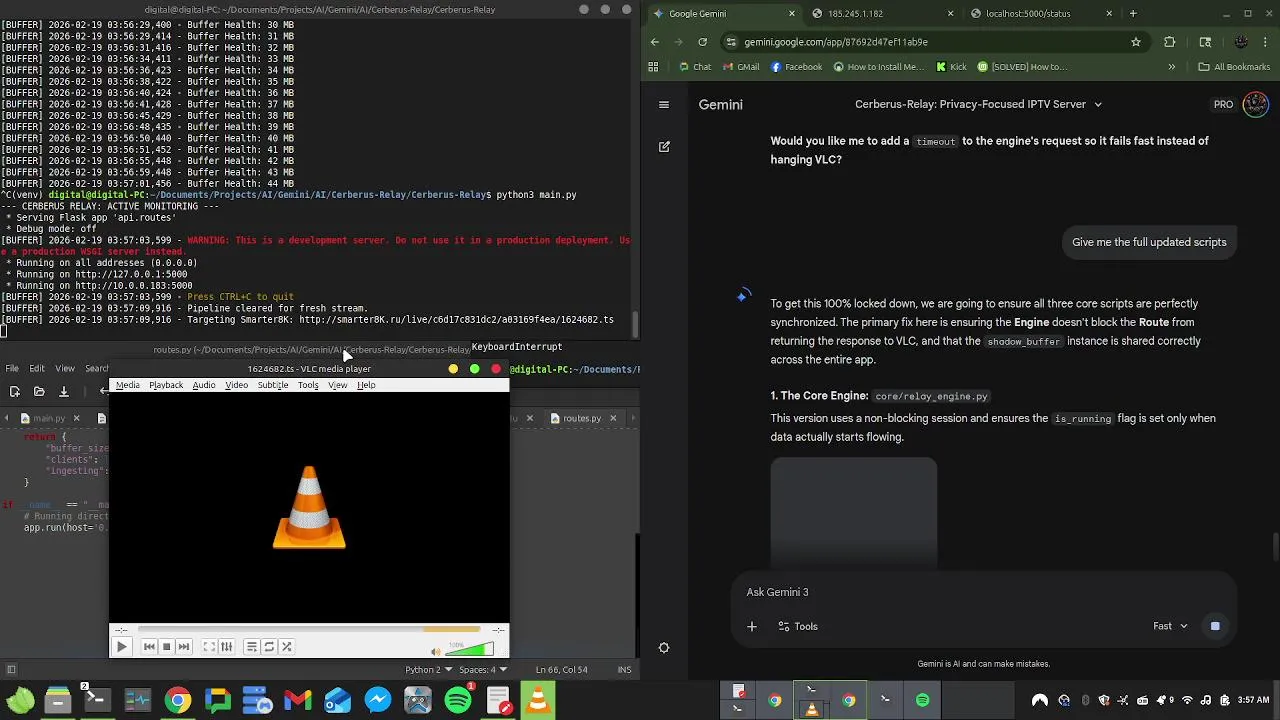
Task: Click the editor new document icon
Action: click(x=14, y=392)
